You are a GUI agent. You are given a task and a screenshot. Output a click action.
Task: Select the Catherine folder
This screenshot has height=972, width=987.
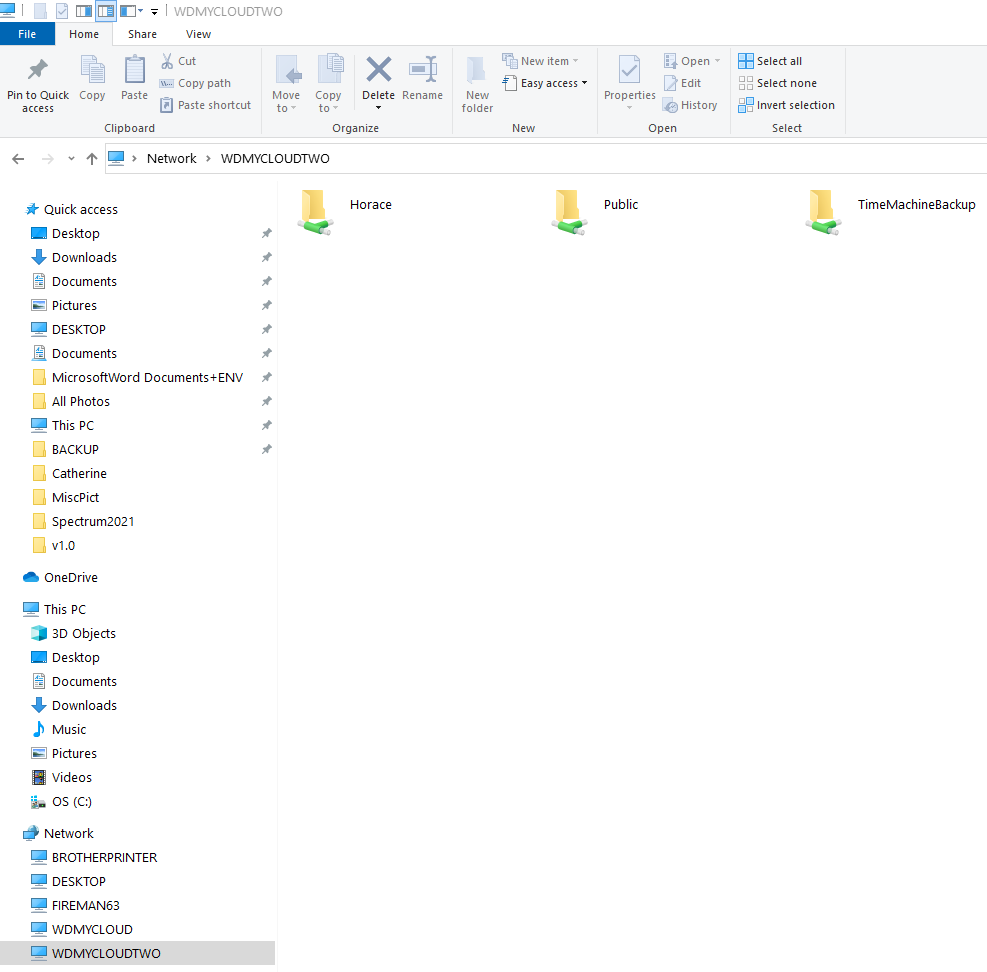click(x=69, y=473)
